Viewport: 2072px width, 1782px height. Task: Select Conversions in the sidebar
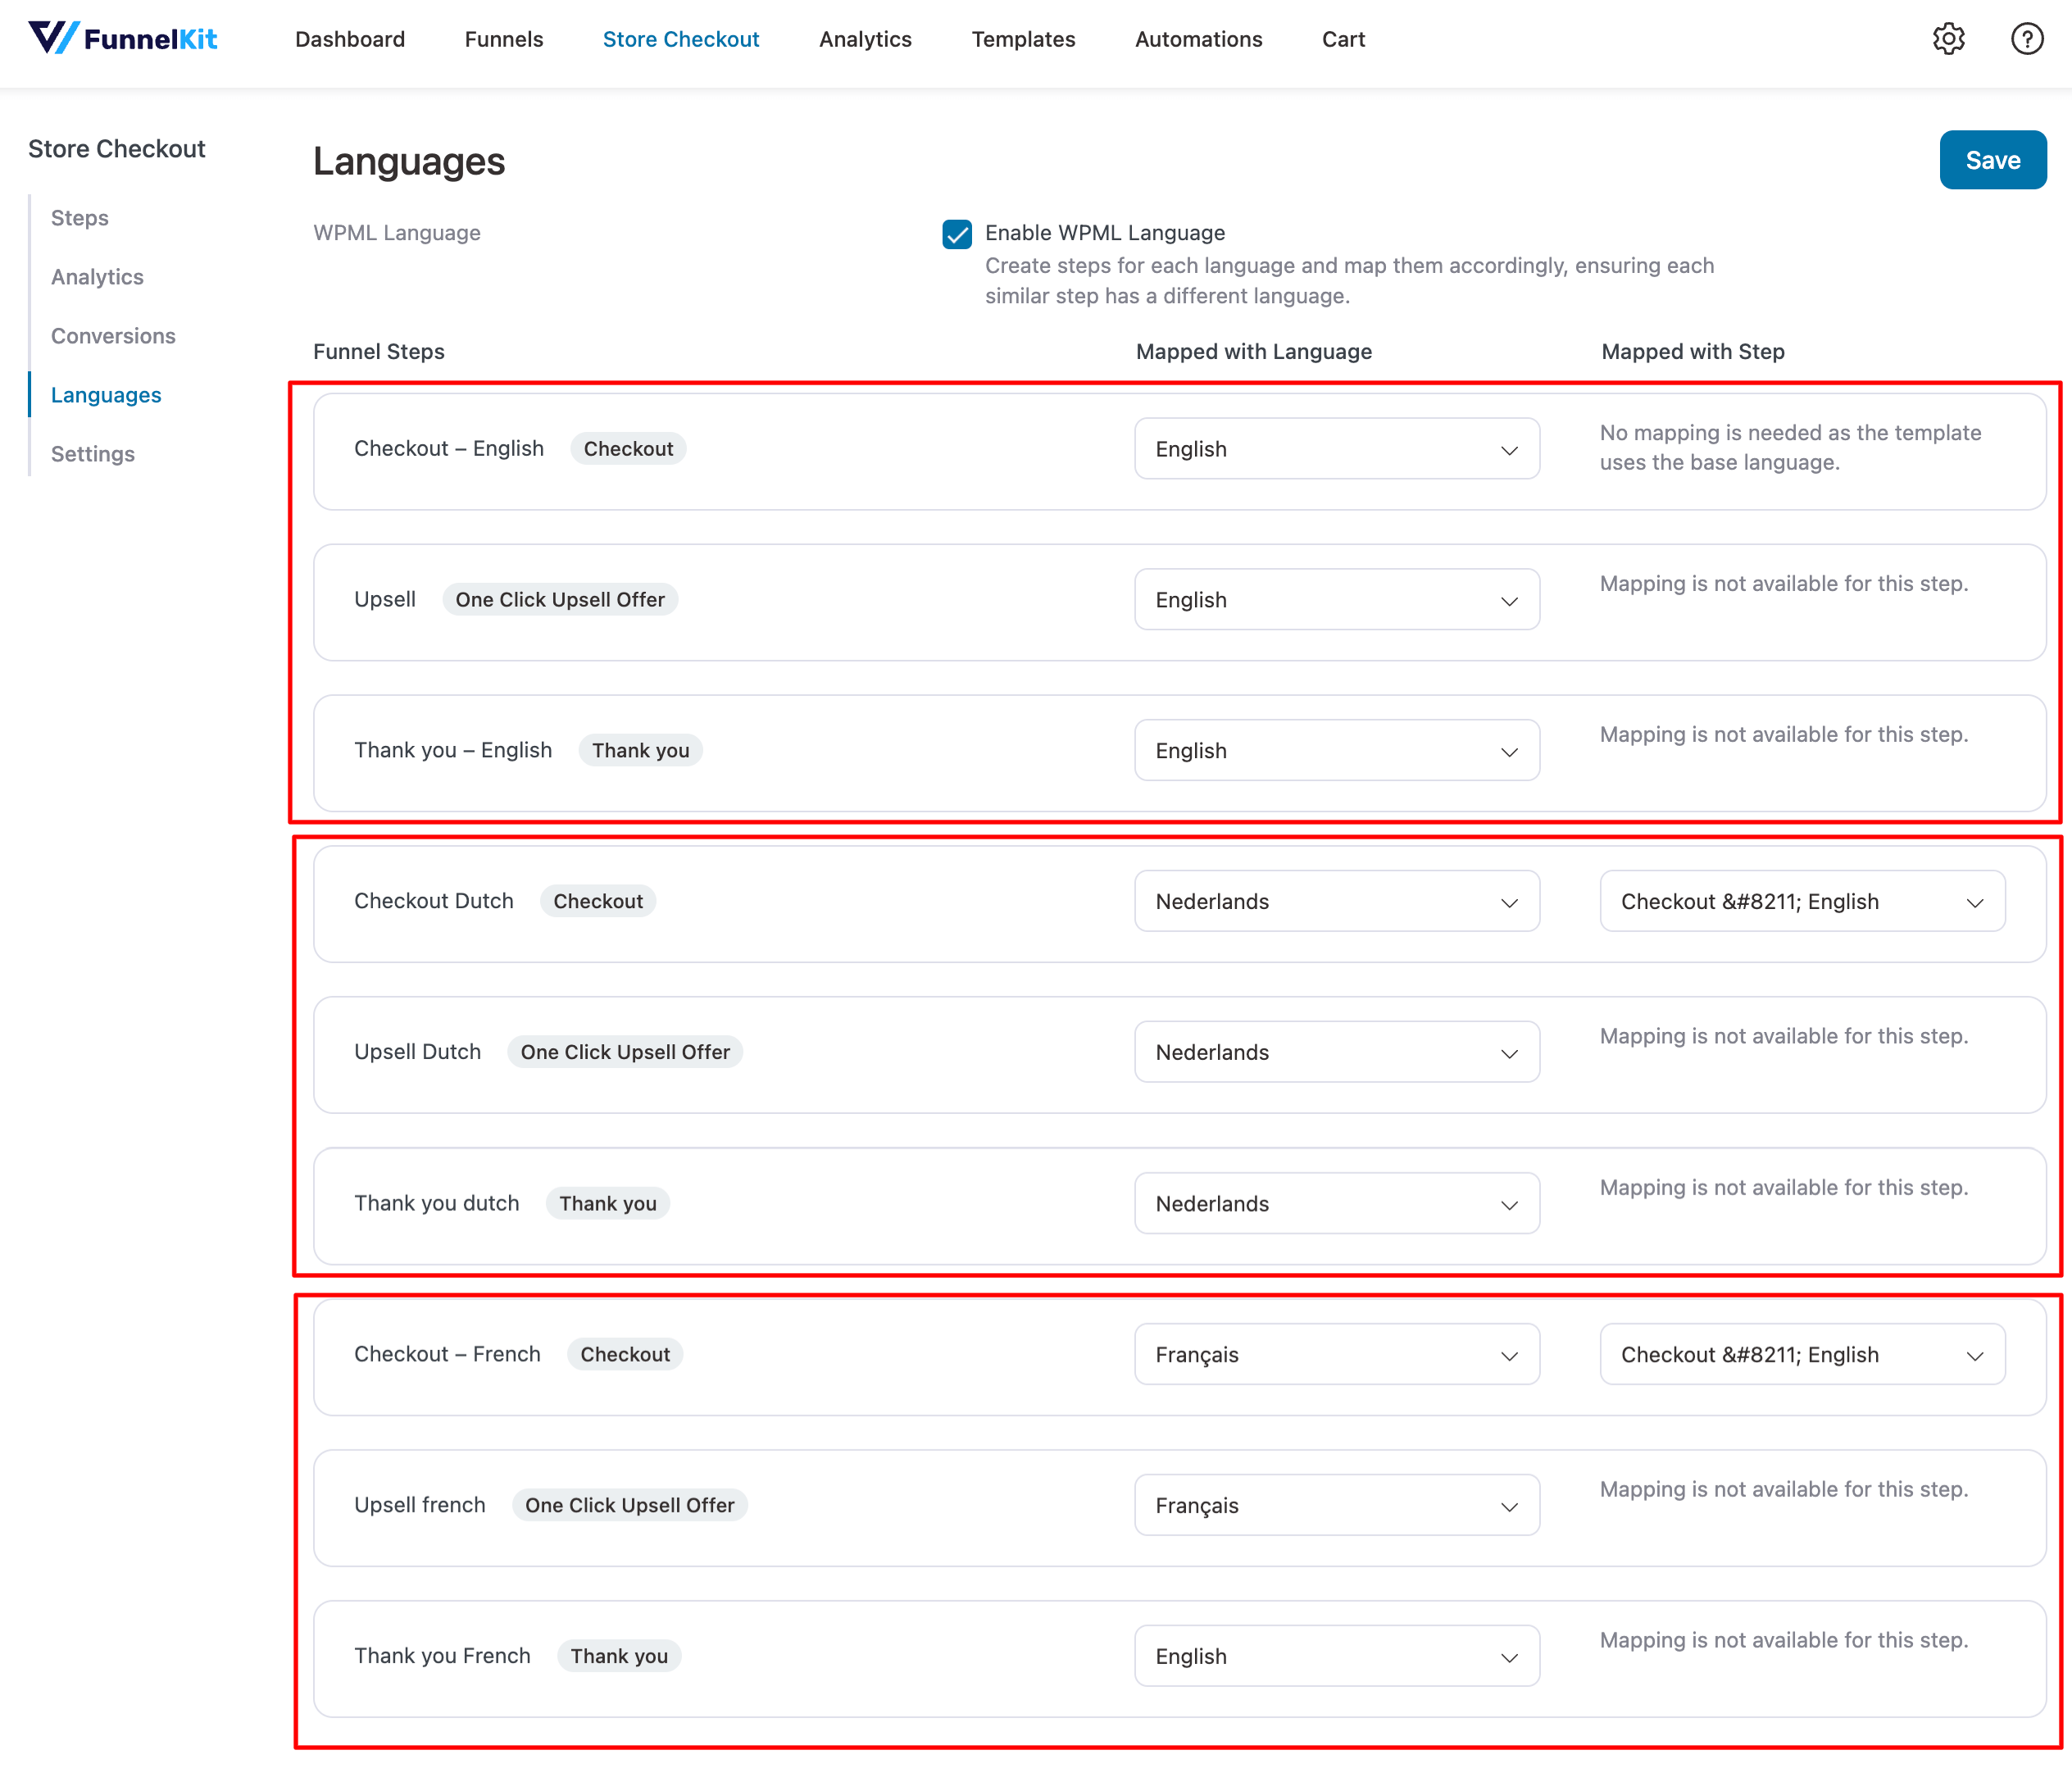point(113,336)
